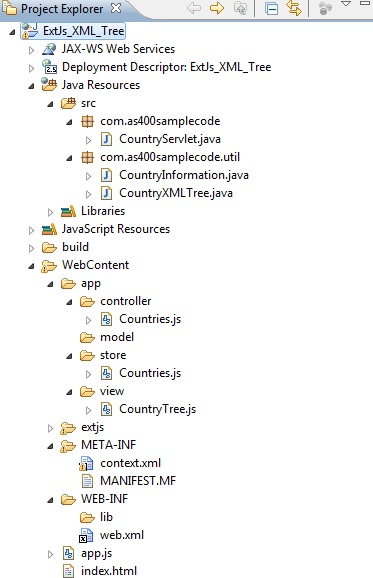Select CountryXMLTree.java in the tree
The height and width of the screenshot is (578, 373).
coord(176,193)
